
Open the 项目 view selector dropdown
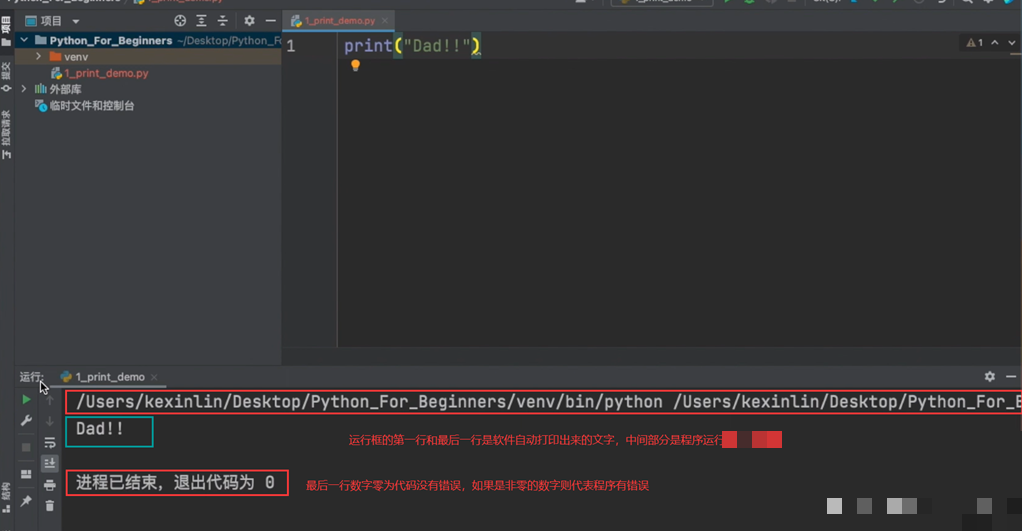[x=51, y=21]
